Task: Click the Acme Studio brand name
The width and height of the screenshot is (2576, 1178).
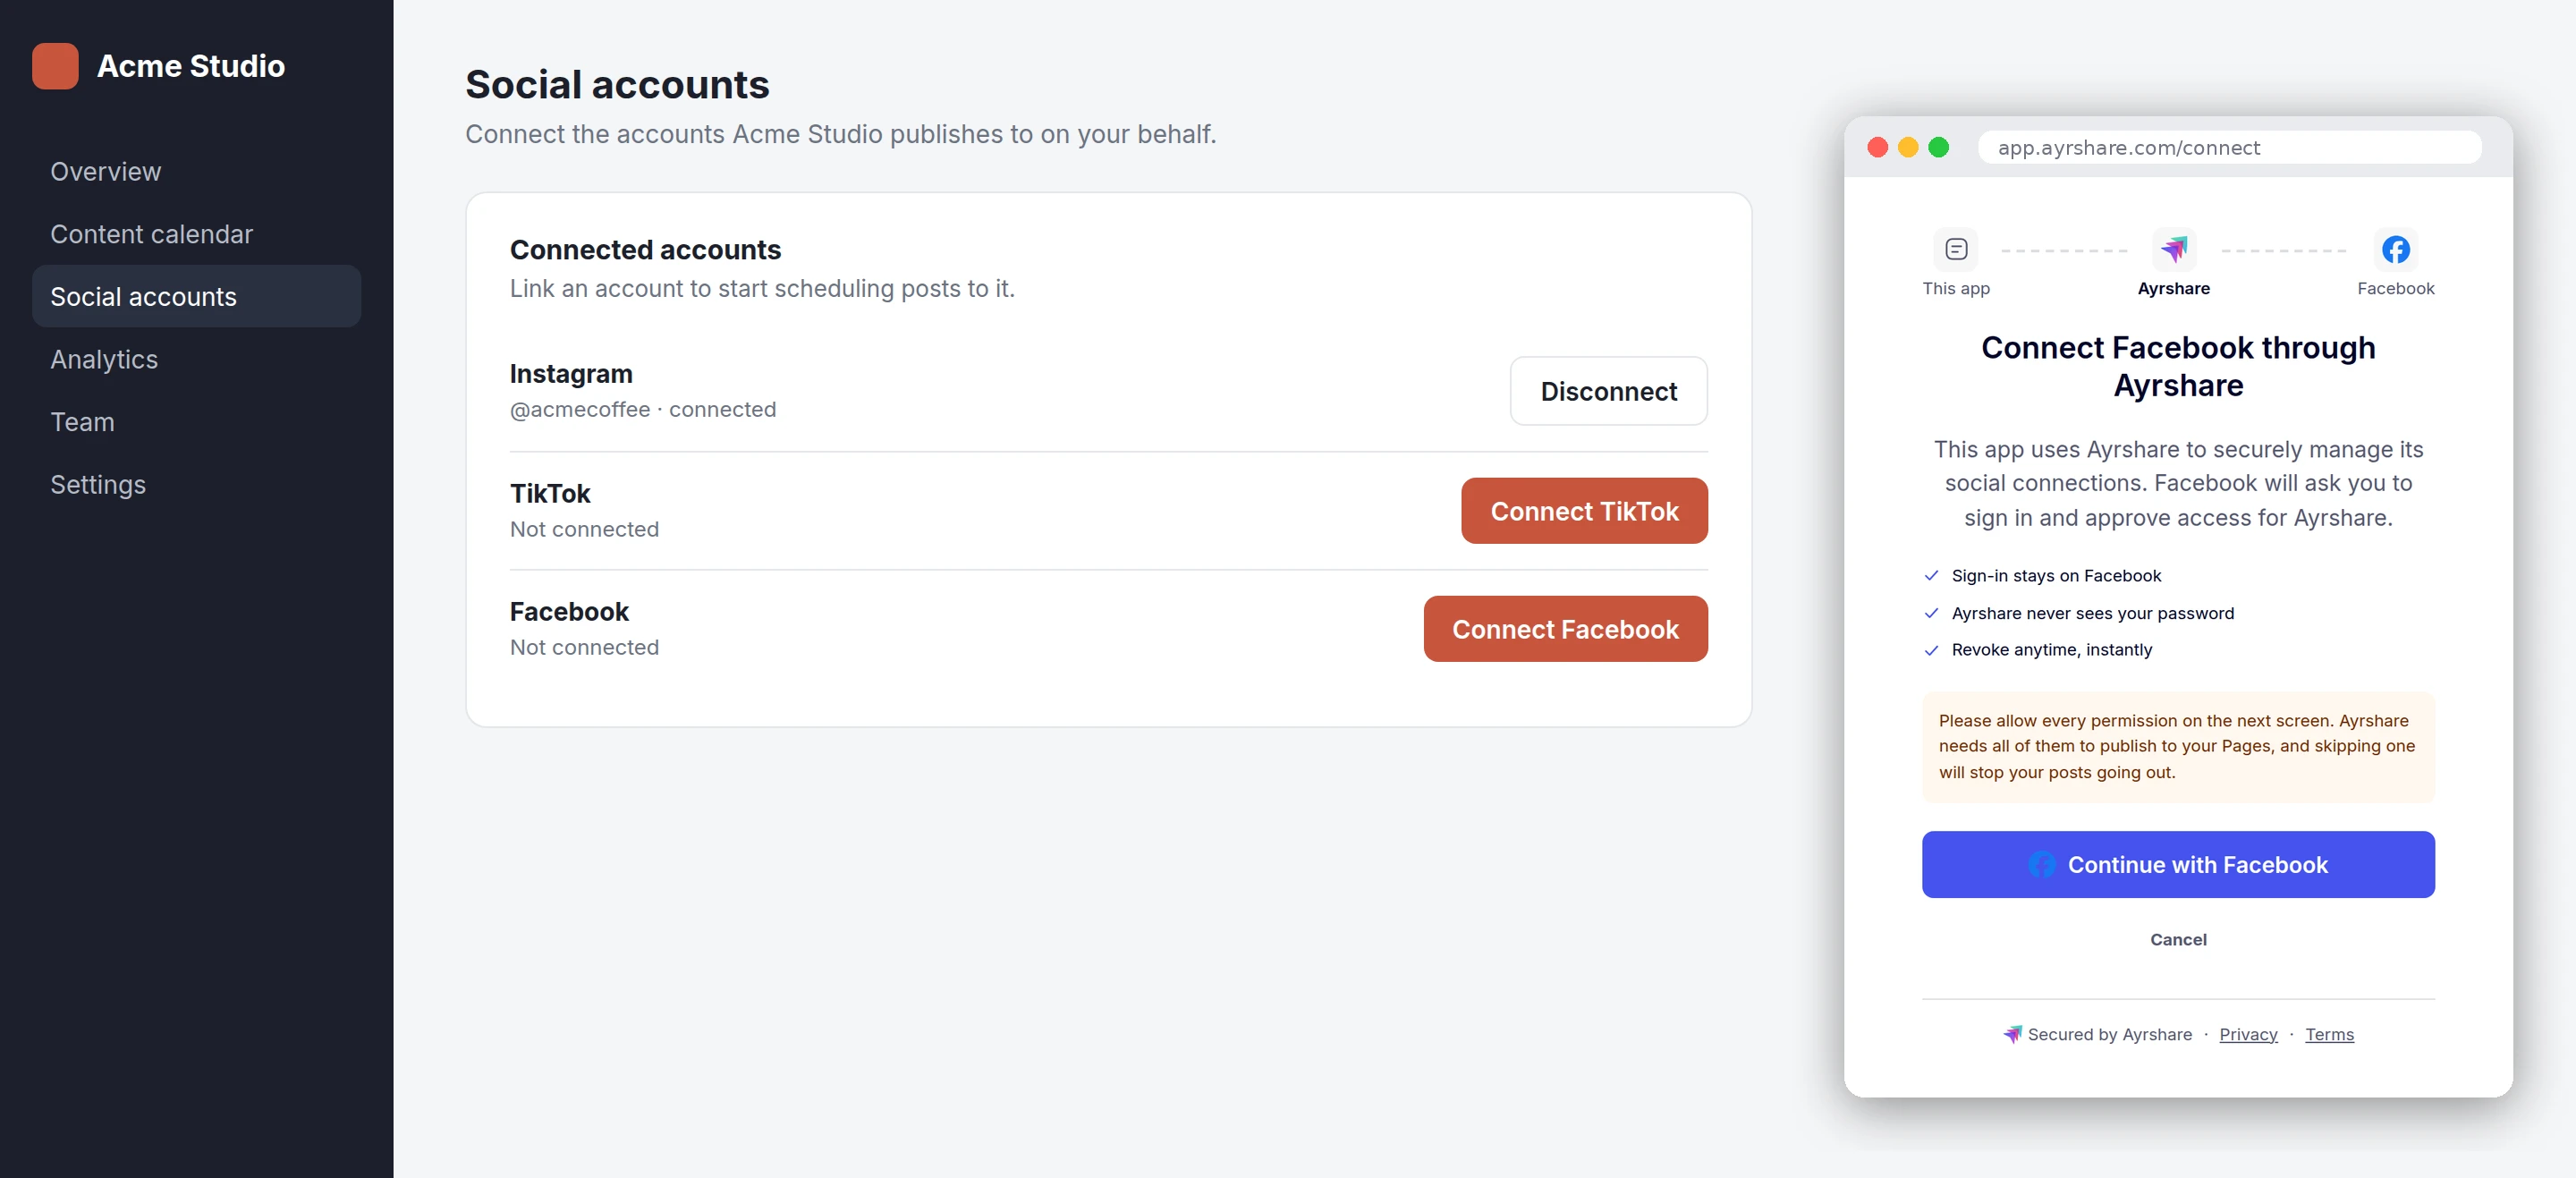Action: (x=191, y=66)
